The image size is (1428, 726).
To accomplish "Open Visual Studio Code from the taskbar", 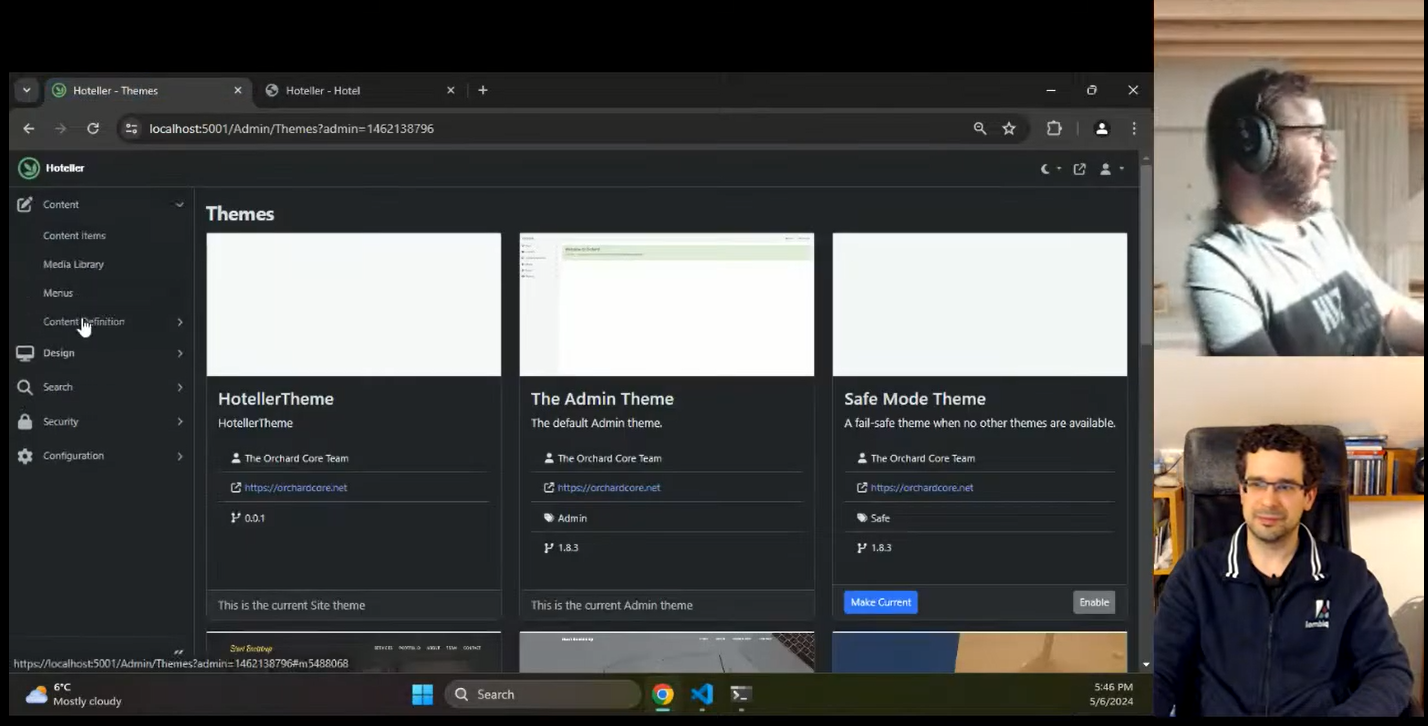I will [x=702, y=694].
